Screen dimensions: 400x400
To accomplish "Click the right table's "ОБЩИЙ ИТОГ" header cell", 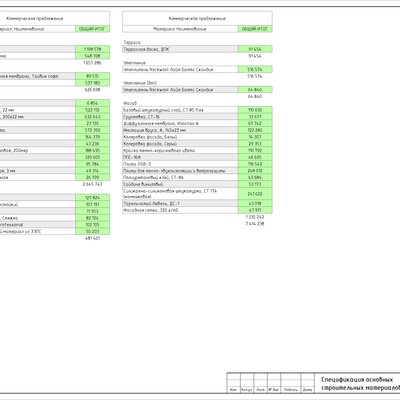I will [255, 29].
